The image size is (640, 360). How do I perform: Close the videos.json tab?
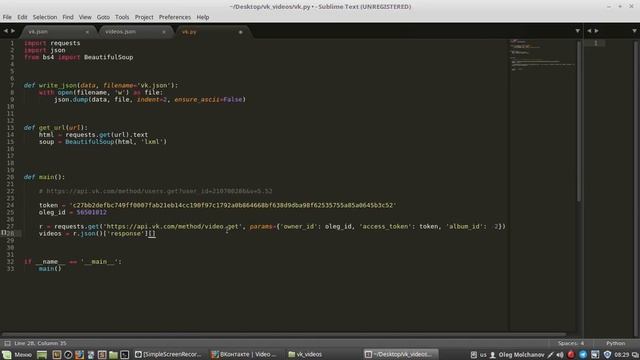164,32
